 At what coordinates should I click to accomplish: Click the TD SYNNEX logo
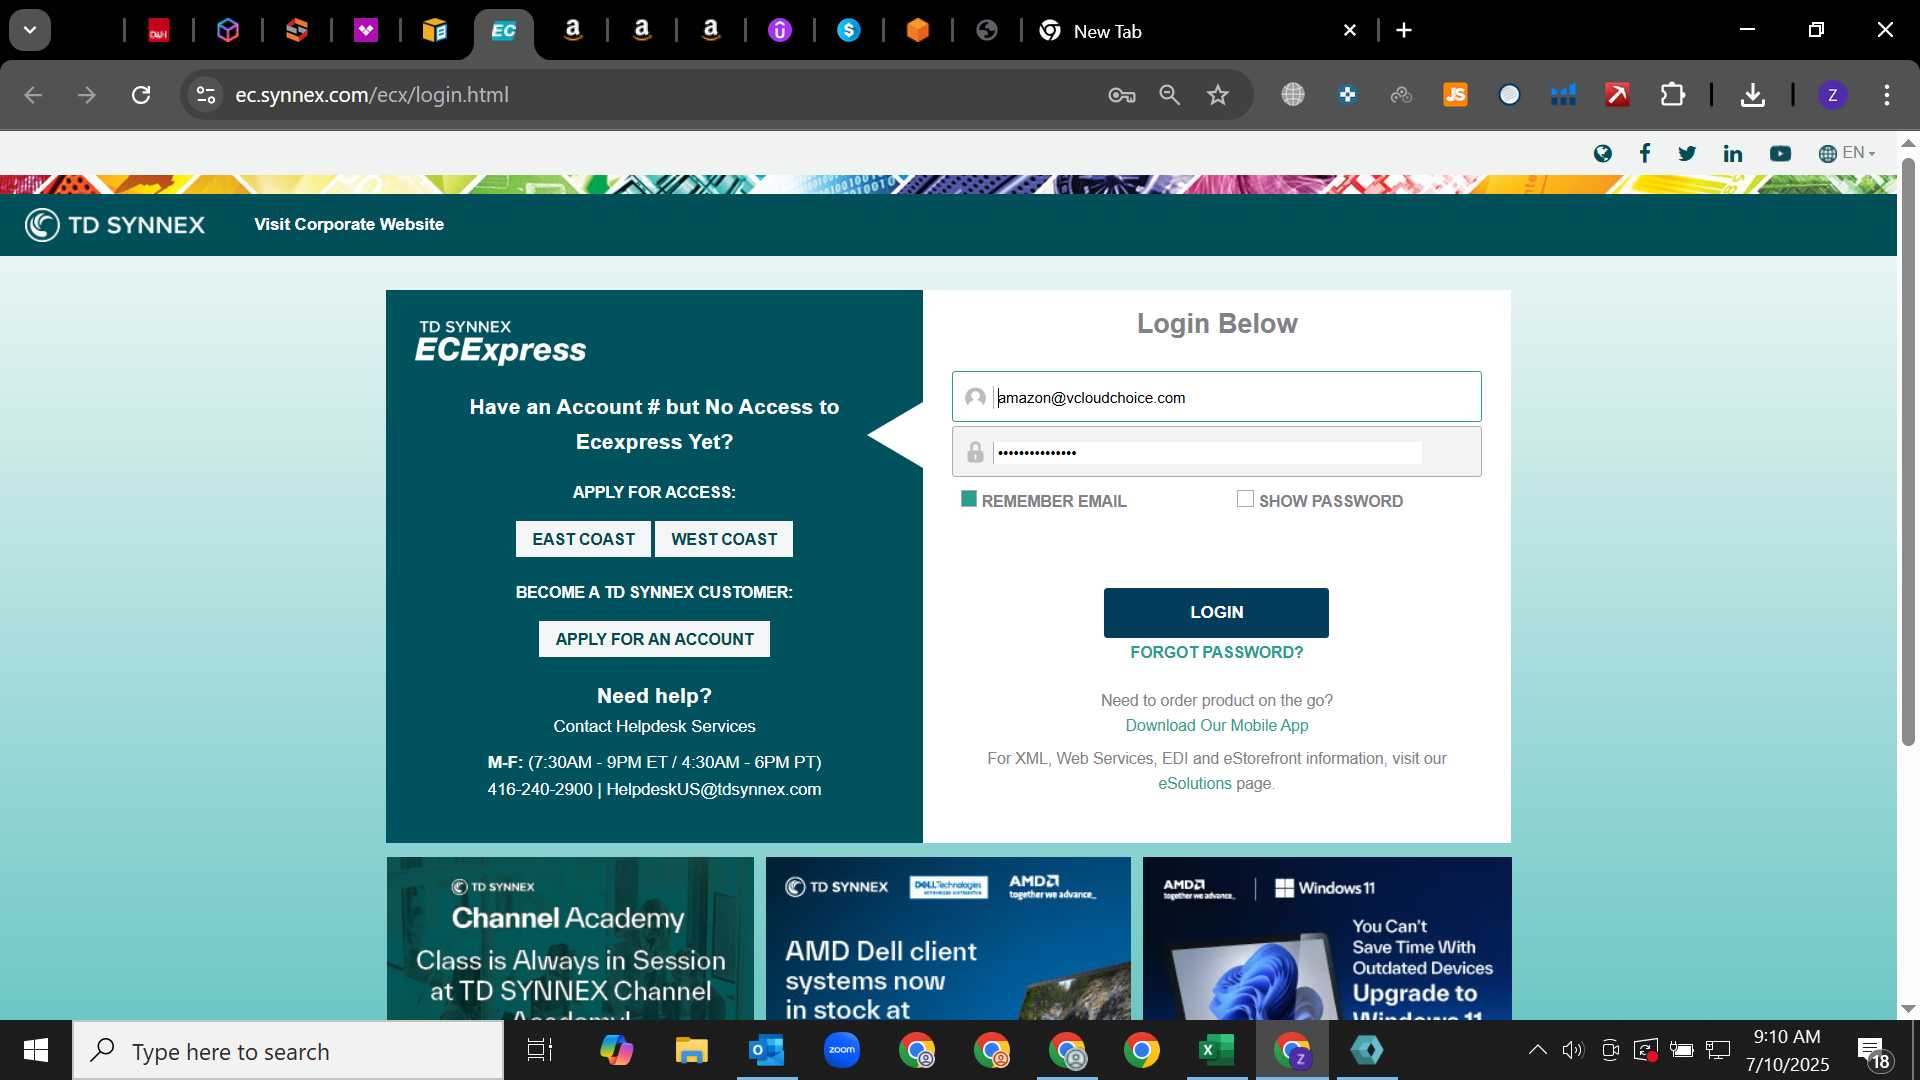tap(115, 225)
